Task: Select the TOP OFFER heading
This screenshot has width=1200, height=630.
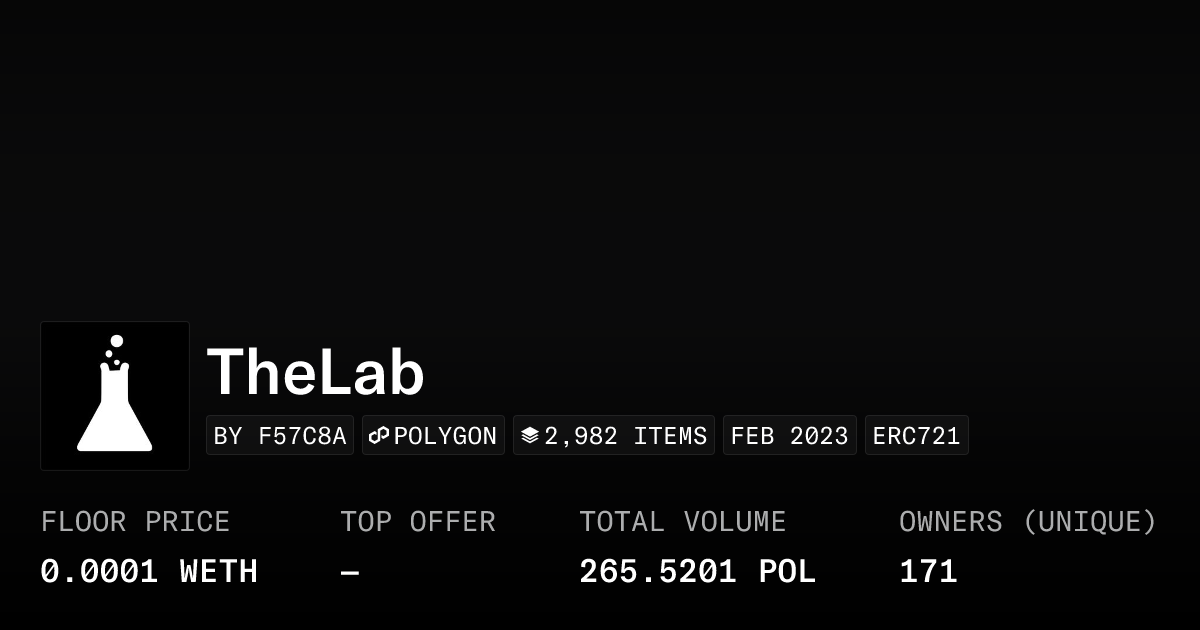Action: (418, 522)
